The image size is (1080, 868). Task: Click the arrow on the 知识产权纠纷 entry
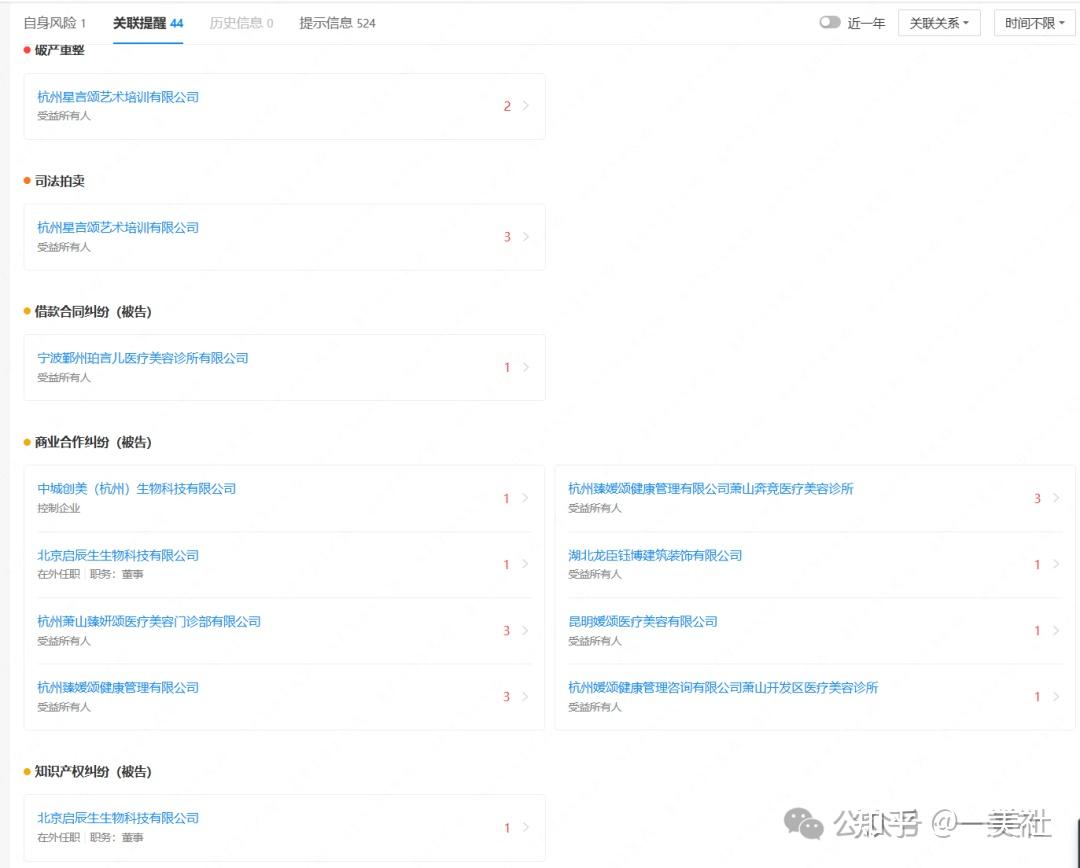click(524, 828)
